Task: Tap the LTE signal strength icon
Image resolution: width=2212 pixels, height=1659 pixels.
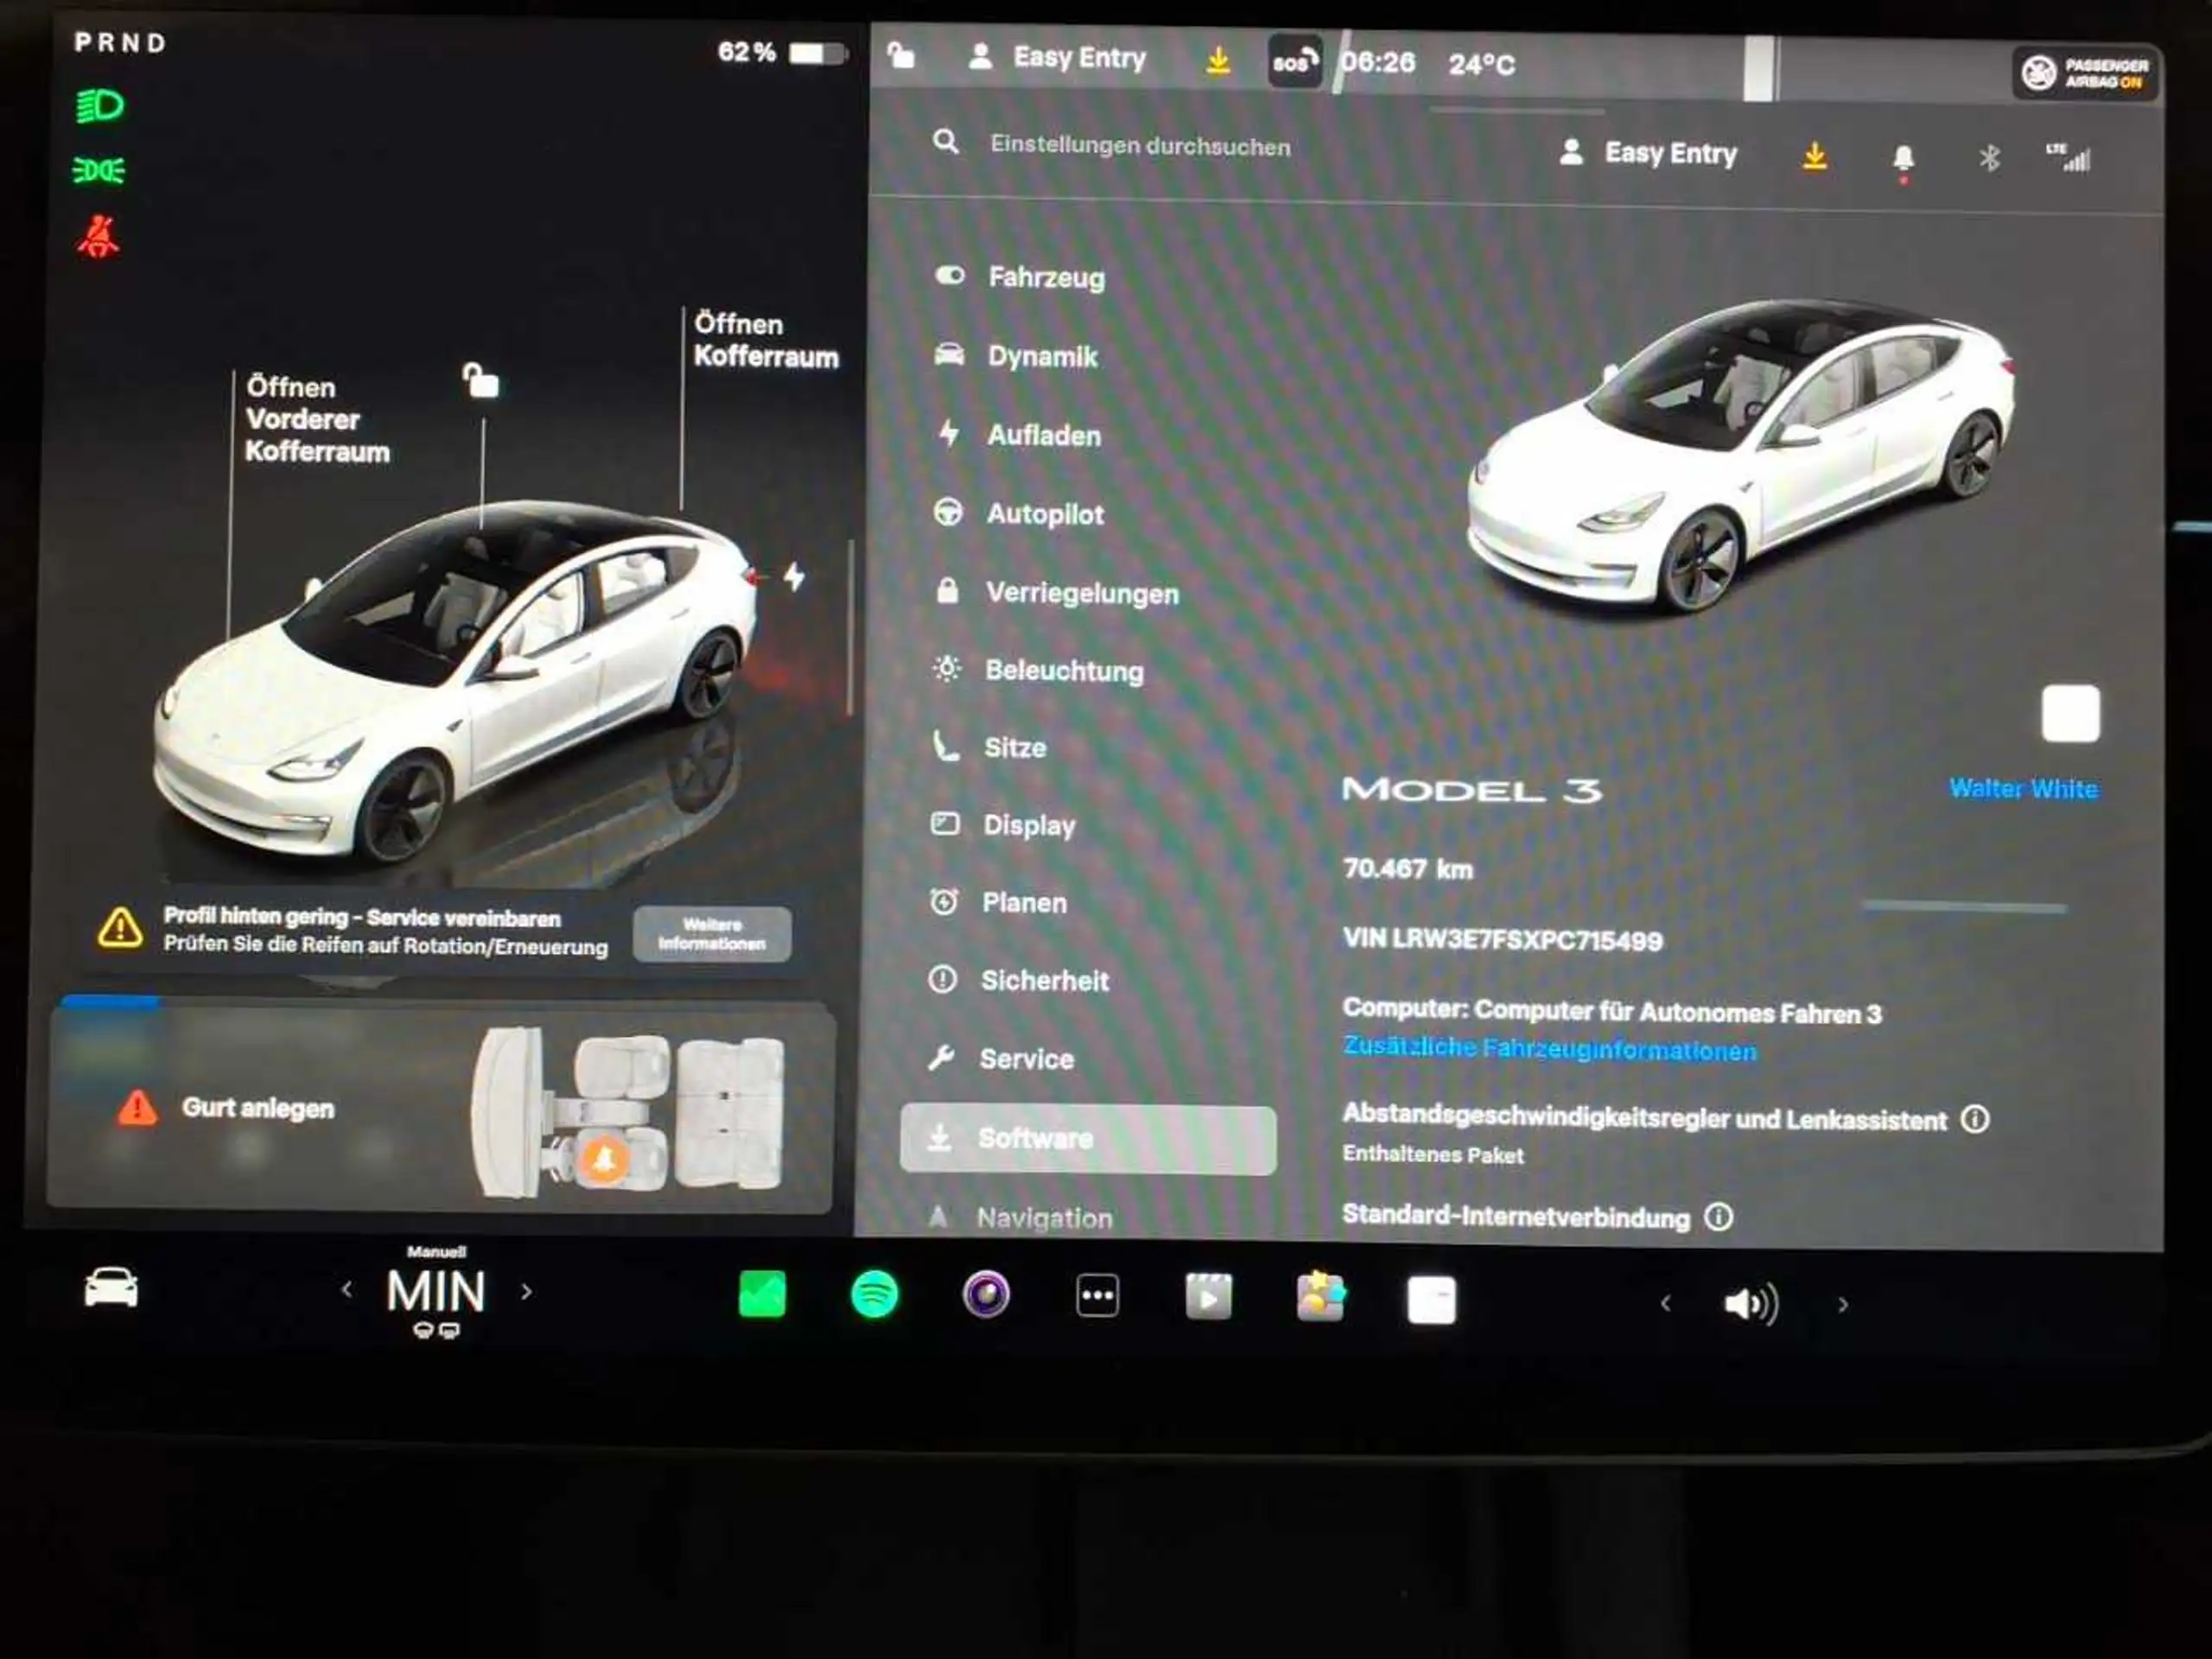Action: point(2068,157)
